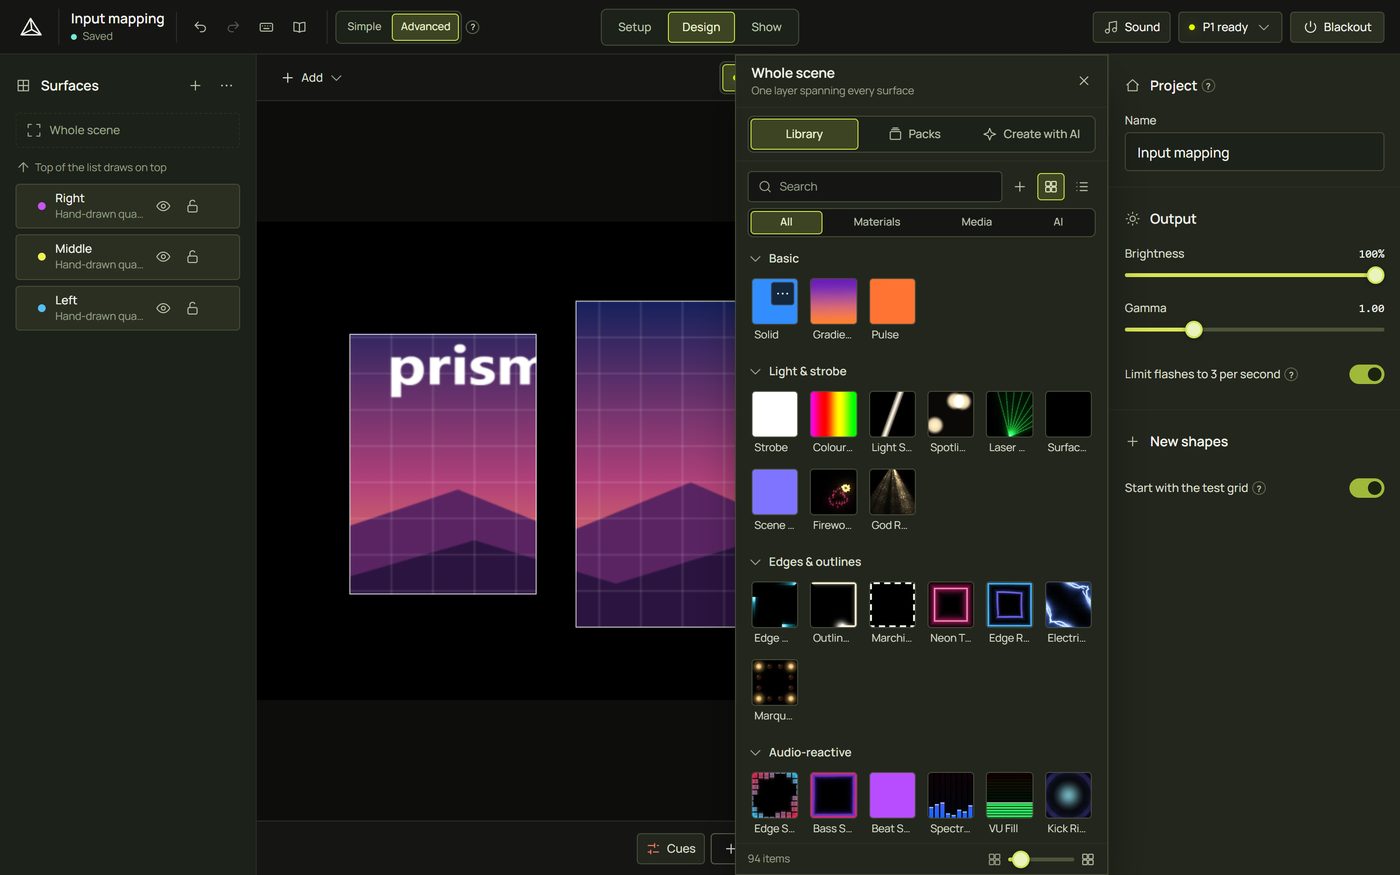Click the undo arrow icon
Viewport: 1400px width, 875px height.
point(200,27)
